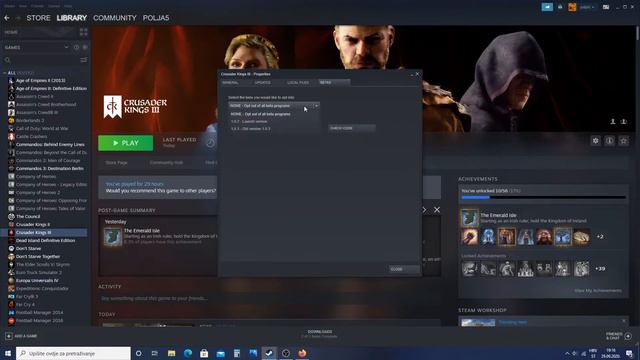Choose 1.0.2 Launch version beta option

[249, 122]
